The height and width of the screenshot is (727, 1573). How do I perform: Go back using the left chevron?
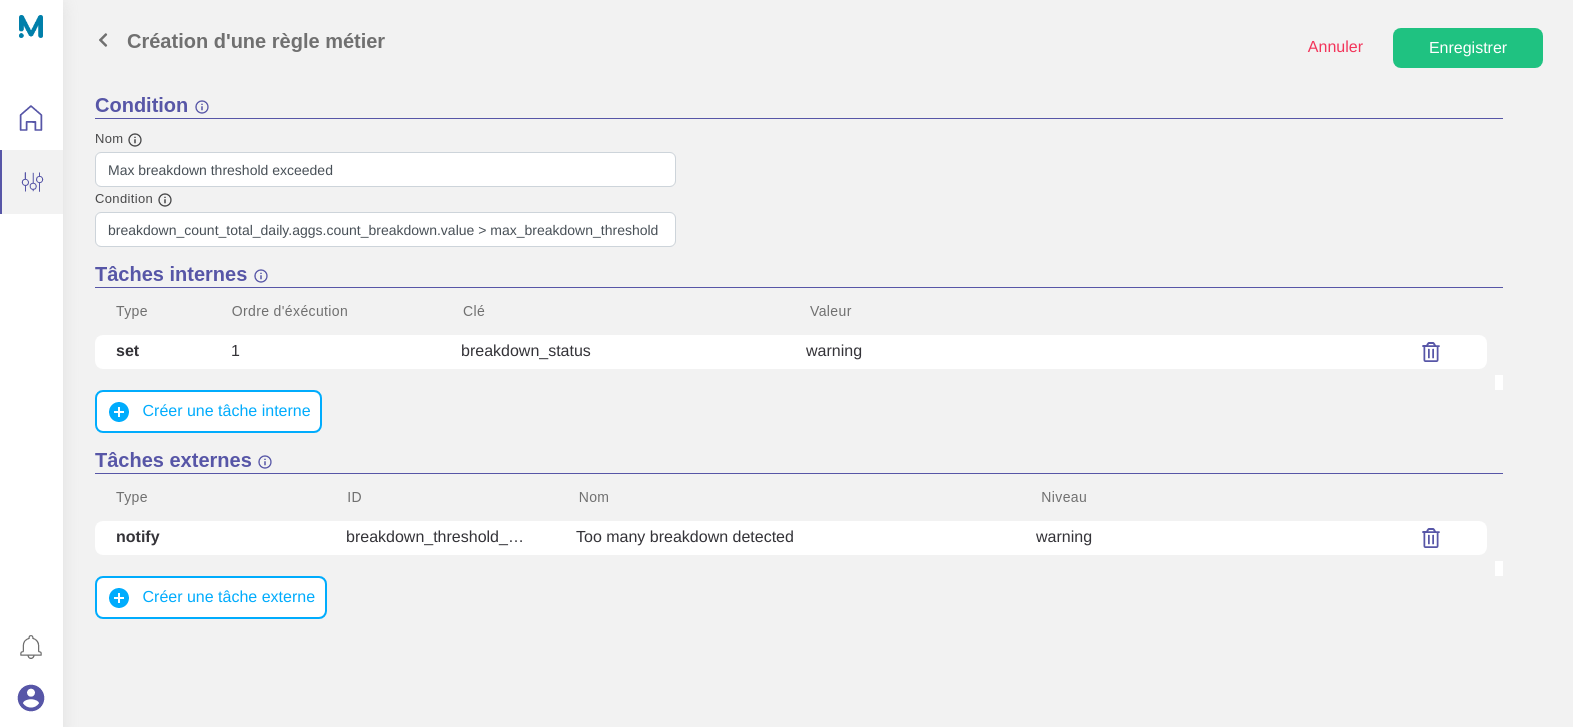click(x=103, y=40)
